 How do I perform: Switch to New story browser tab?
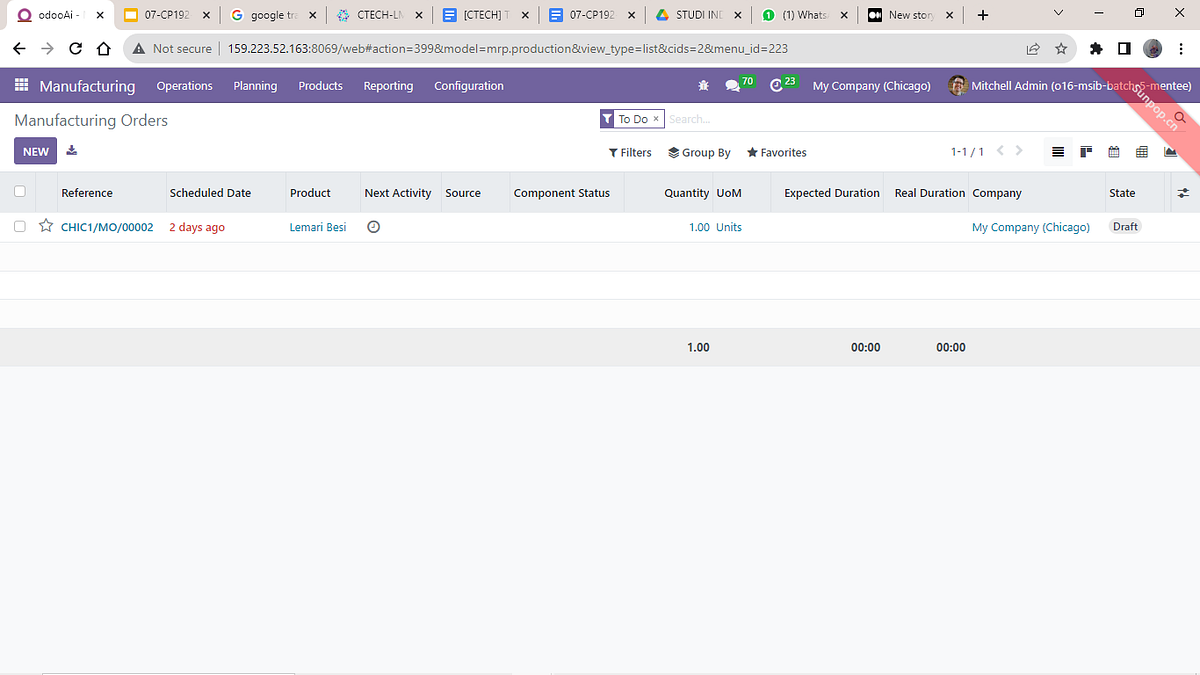tap(910, 15)
